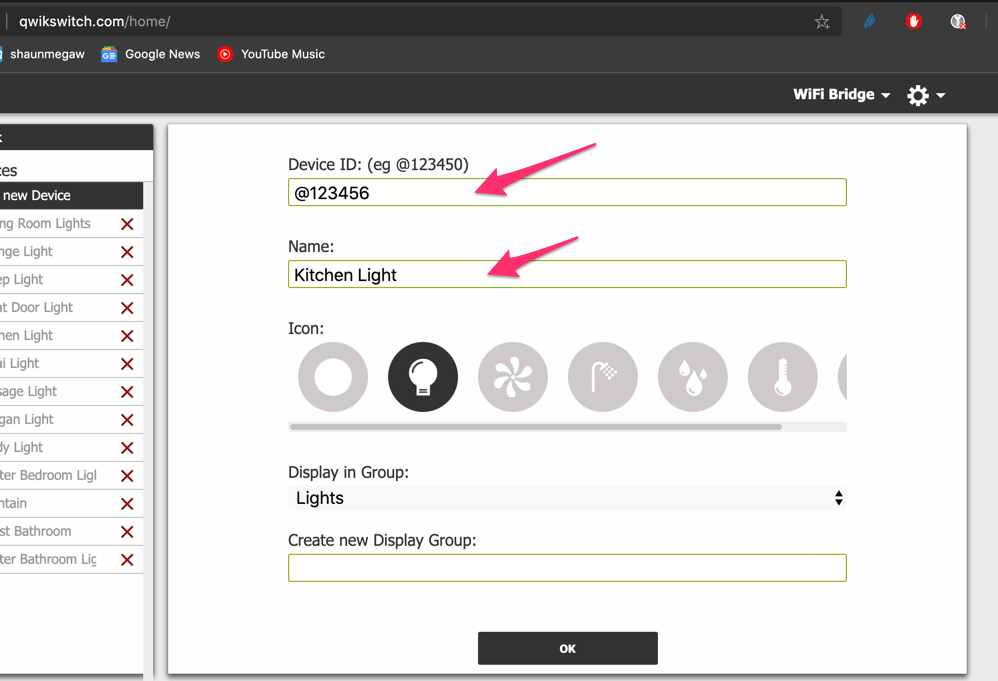Click the icon list horizontal scrollbar
Viewport: 998px width, 681px height.
[x=536, y=427]
